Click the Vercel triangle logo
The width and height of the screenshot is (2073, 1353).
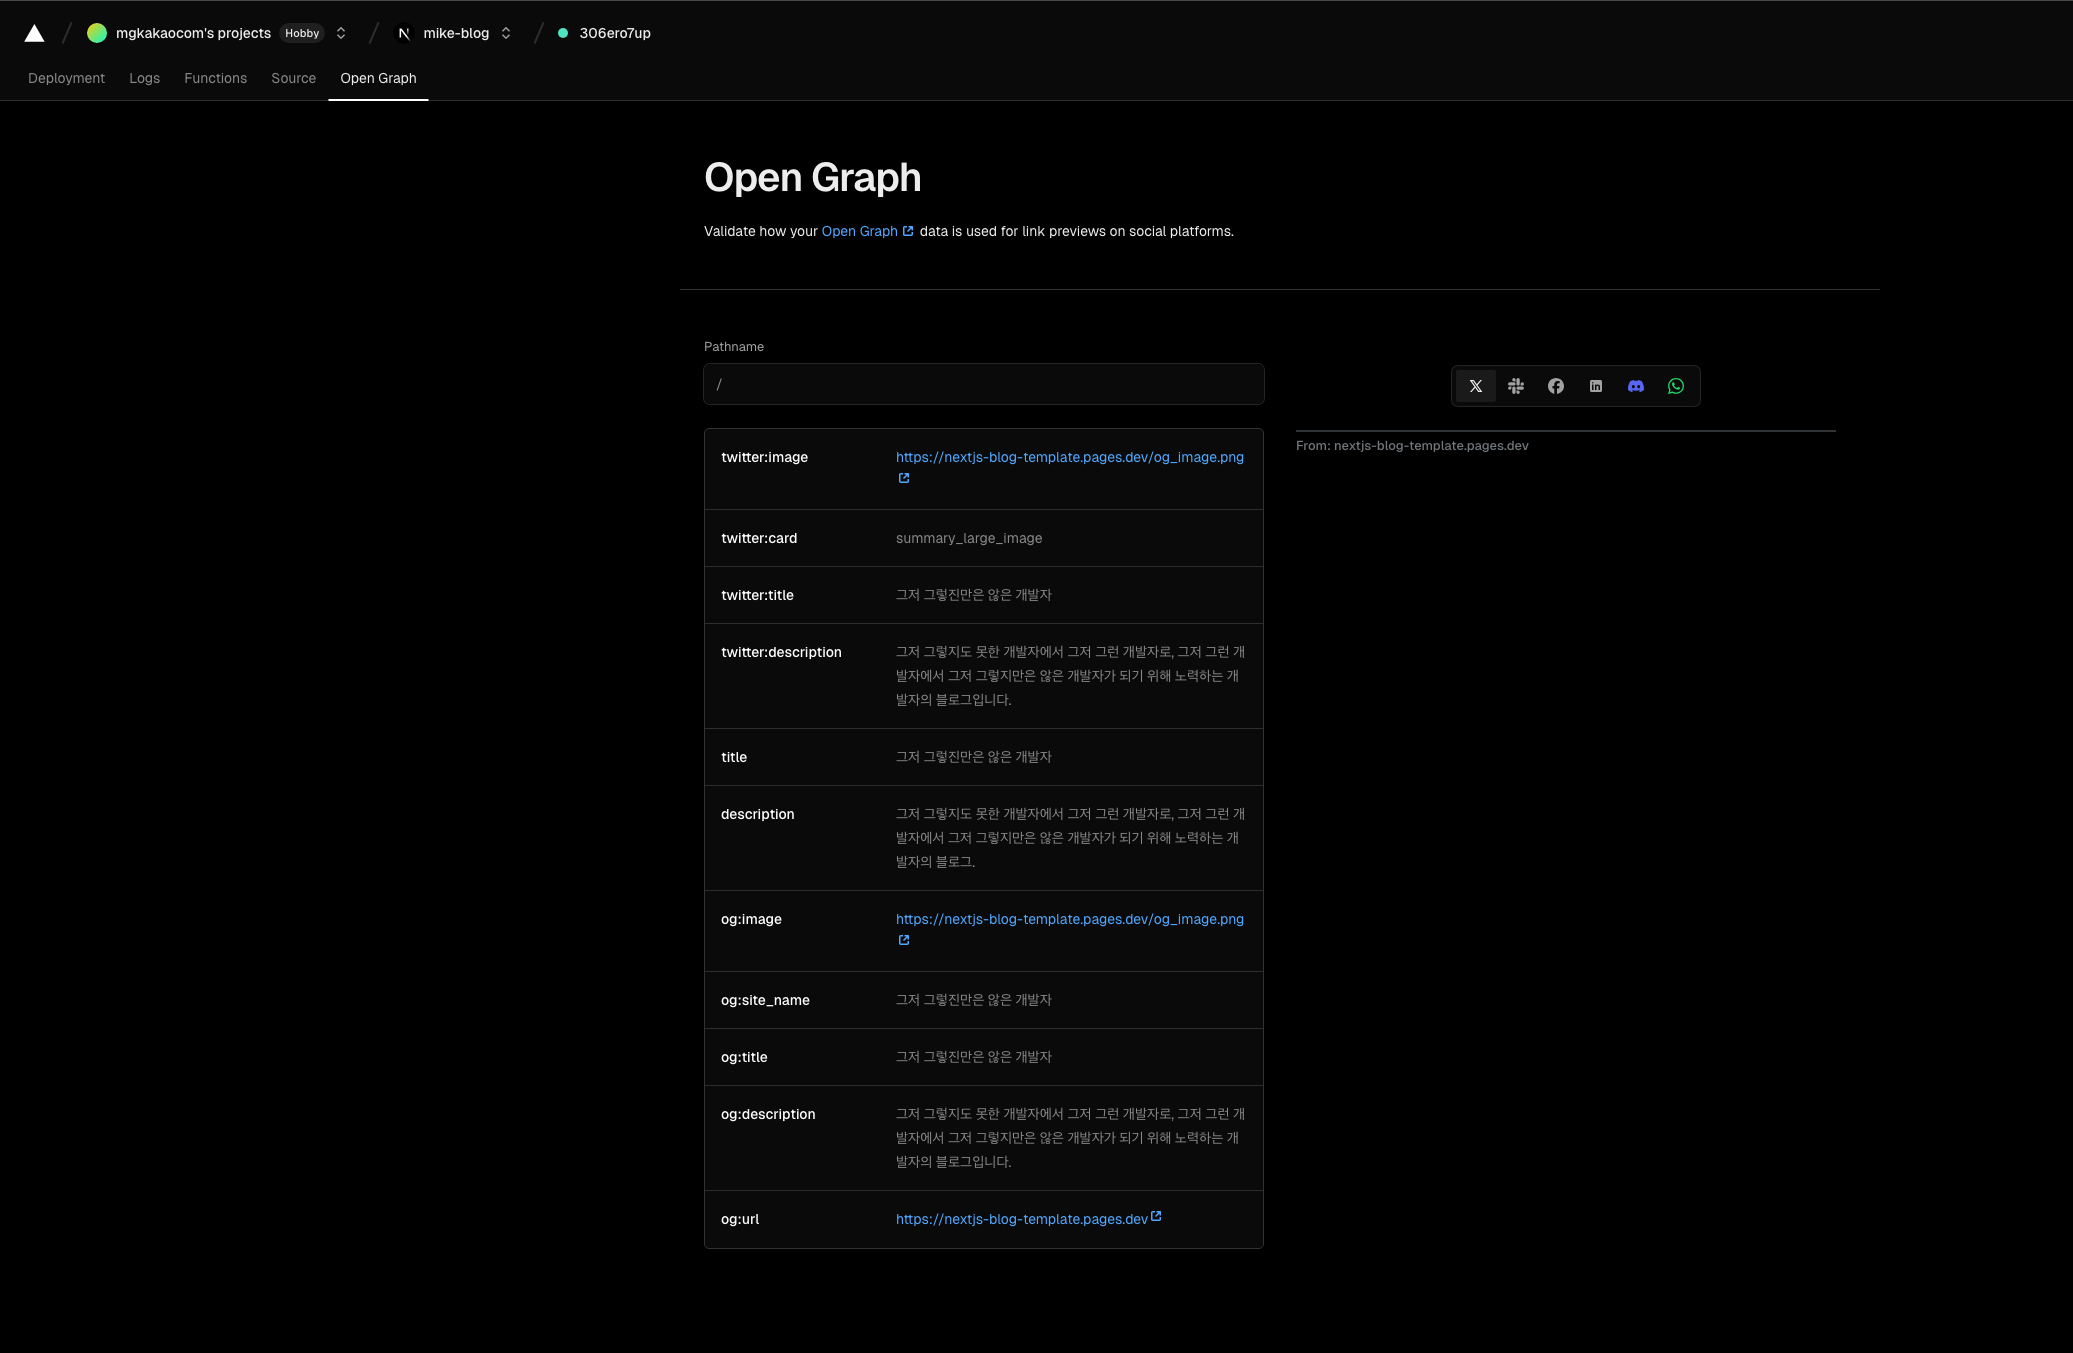[x=34, y=33]
